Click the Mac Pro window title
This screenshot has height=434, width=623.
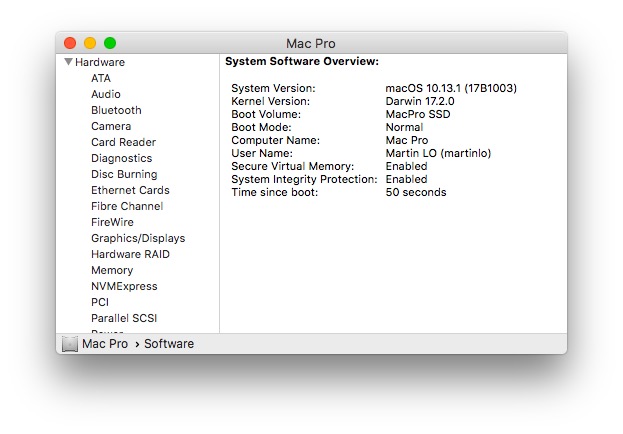tap(311, 43)
